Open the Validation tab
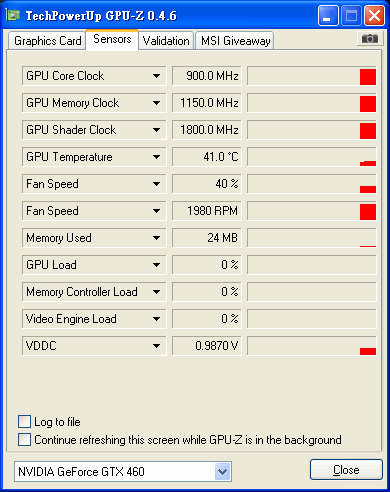Image resolution: width=390 pixels, height=492 pixels. (x=166, y=41)
